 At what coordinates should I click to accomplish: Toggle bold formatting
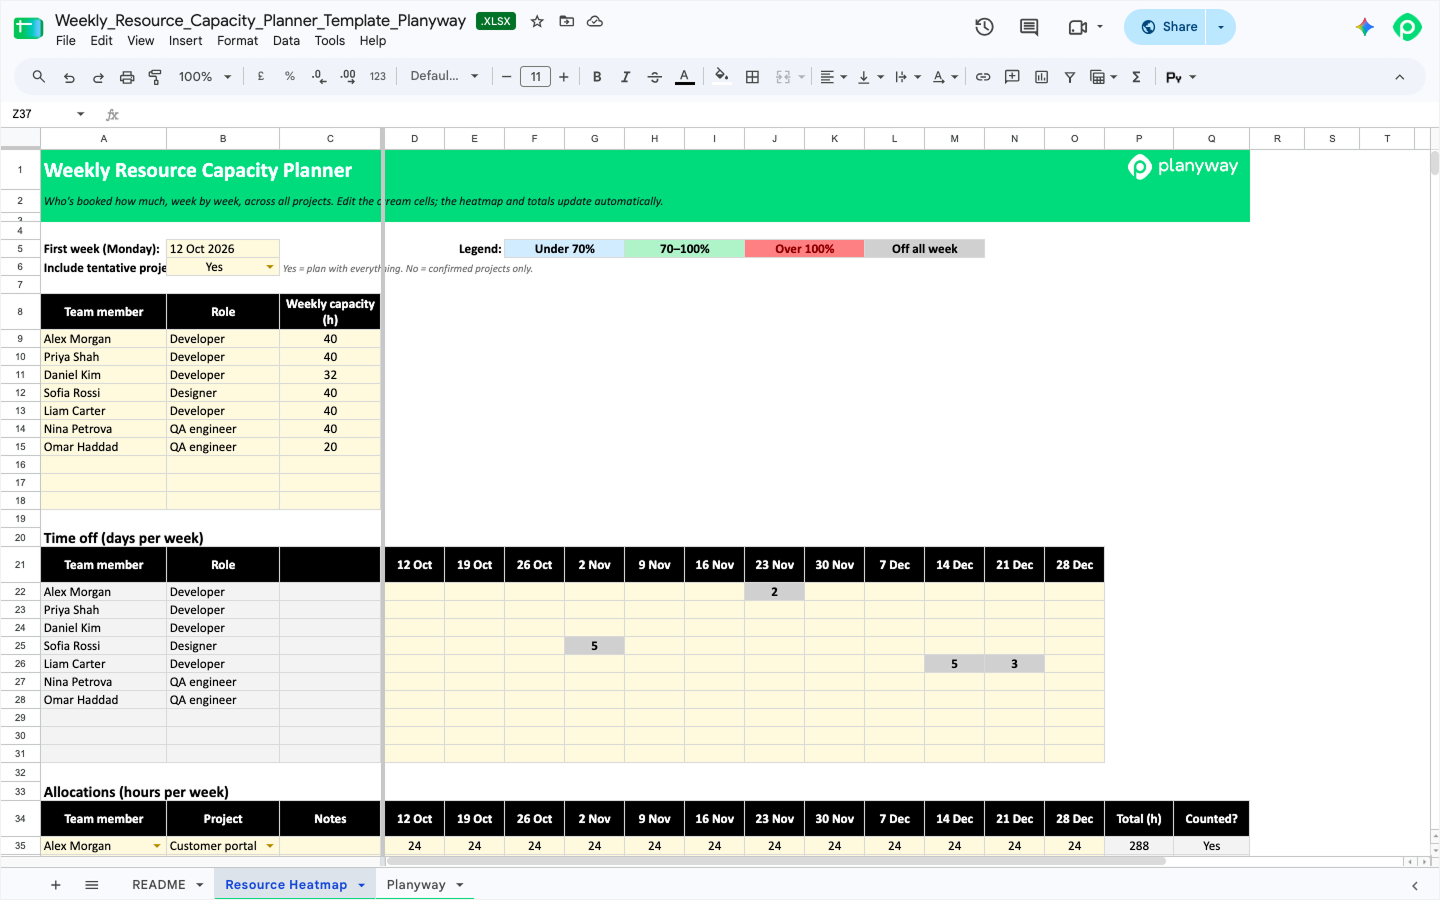pyautogui.click(x=597, y=77)
